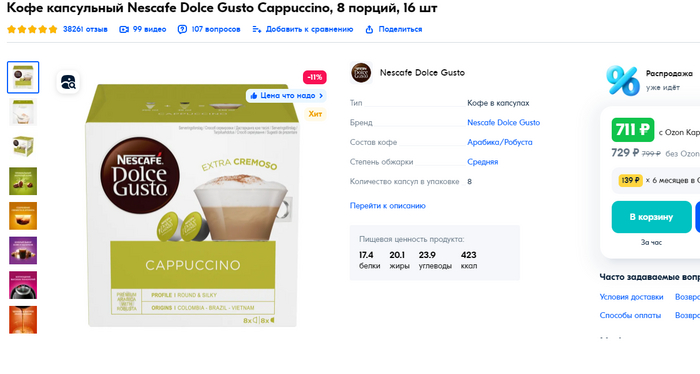
Task: Select the purple packaging thumbnail
Action: point(23,250)
